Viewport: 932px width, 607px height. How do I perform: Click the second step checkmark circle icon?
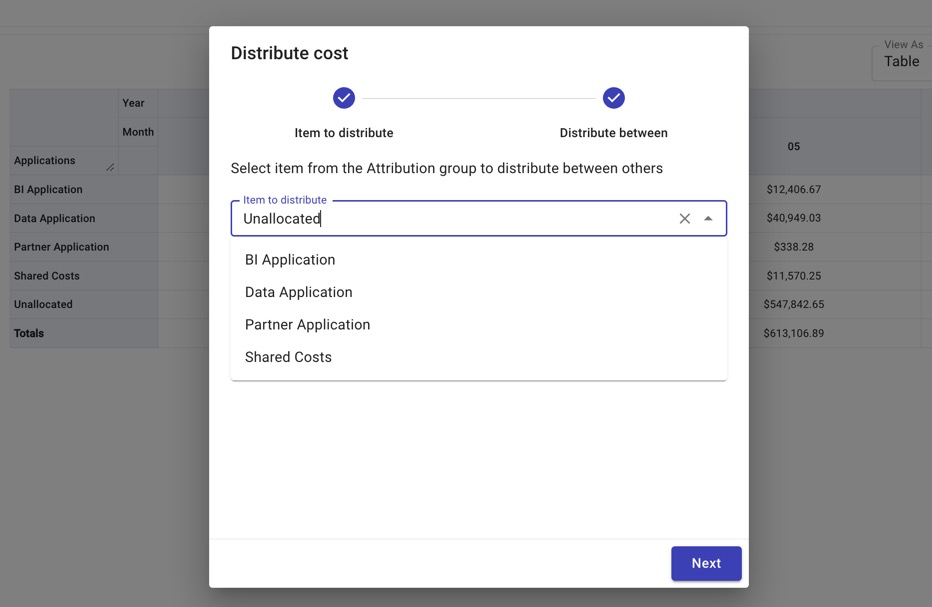613,98
